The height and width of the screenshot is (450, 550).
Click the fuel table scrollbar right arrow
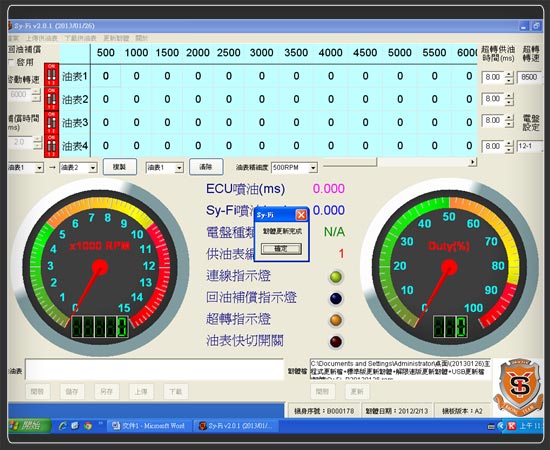tap(472, 162)
